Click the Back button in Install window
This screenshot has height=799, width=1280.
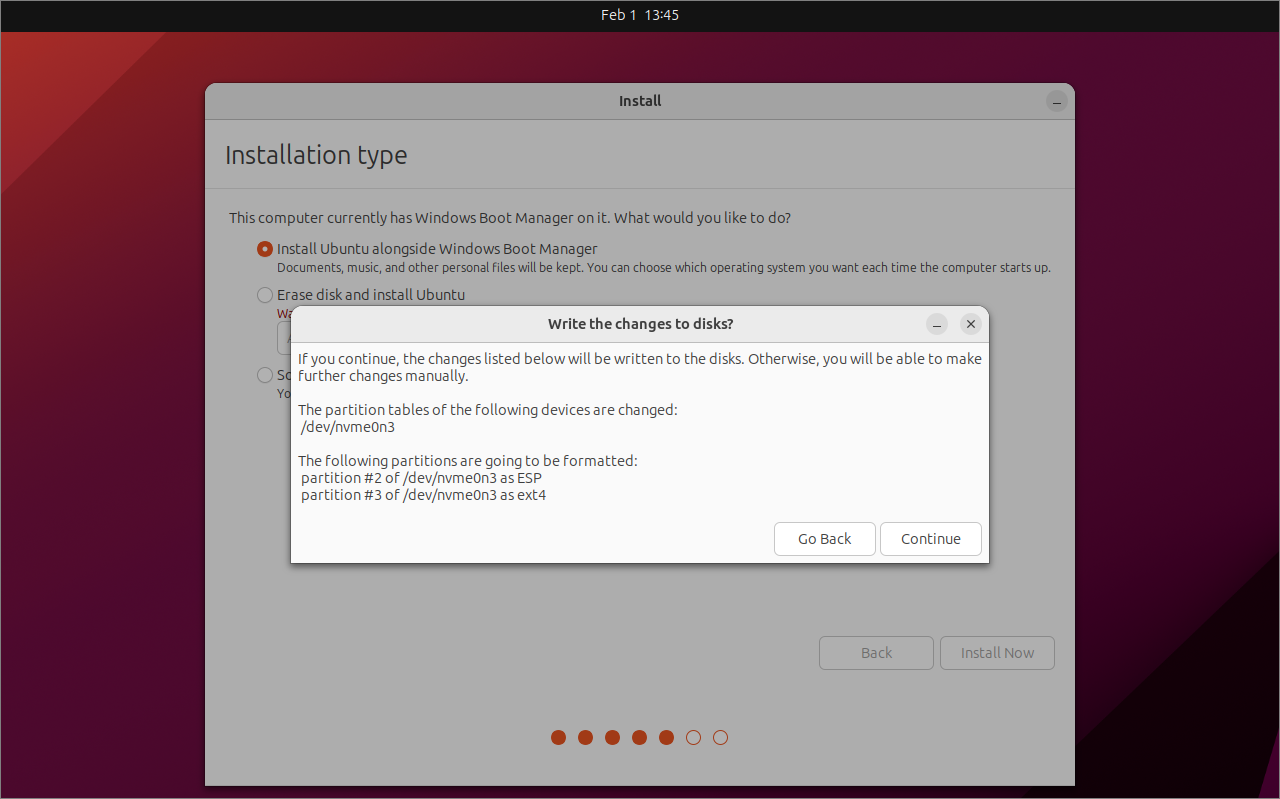[x=876, y=652]
